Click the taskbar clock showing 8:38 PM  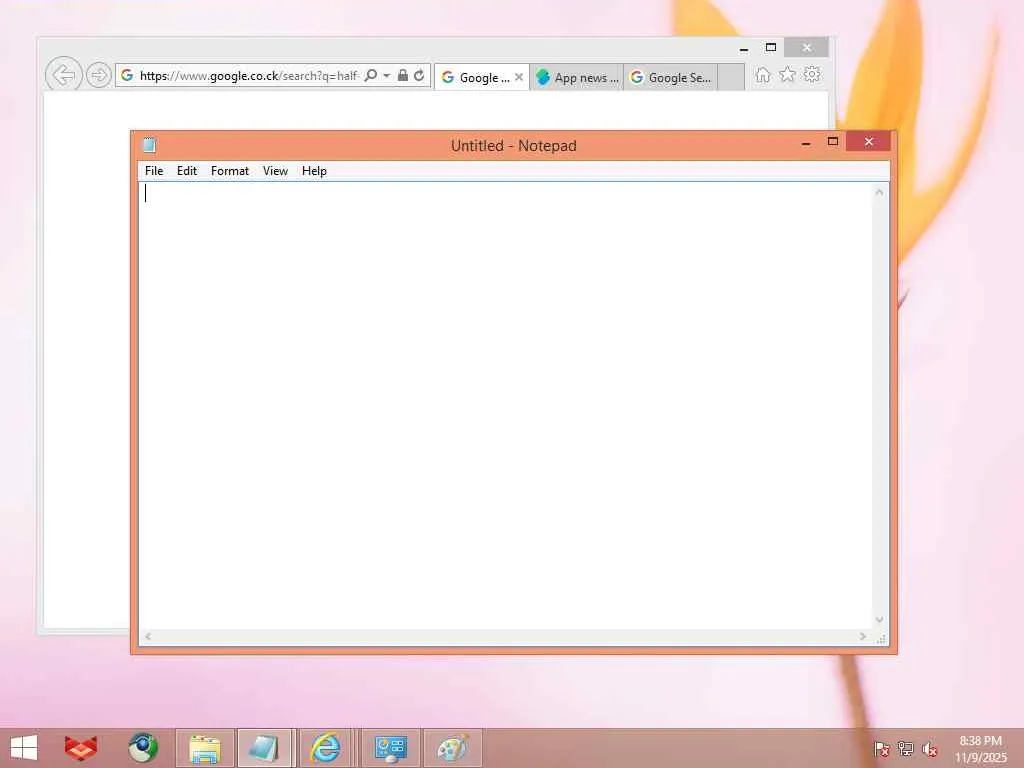(x=980, y=750)
